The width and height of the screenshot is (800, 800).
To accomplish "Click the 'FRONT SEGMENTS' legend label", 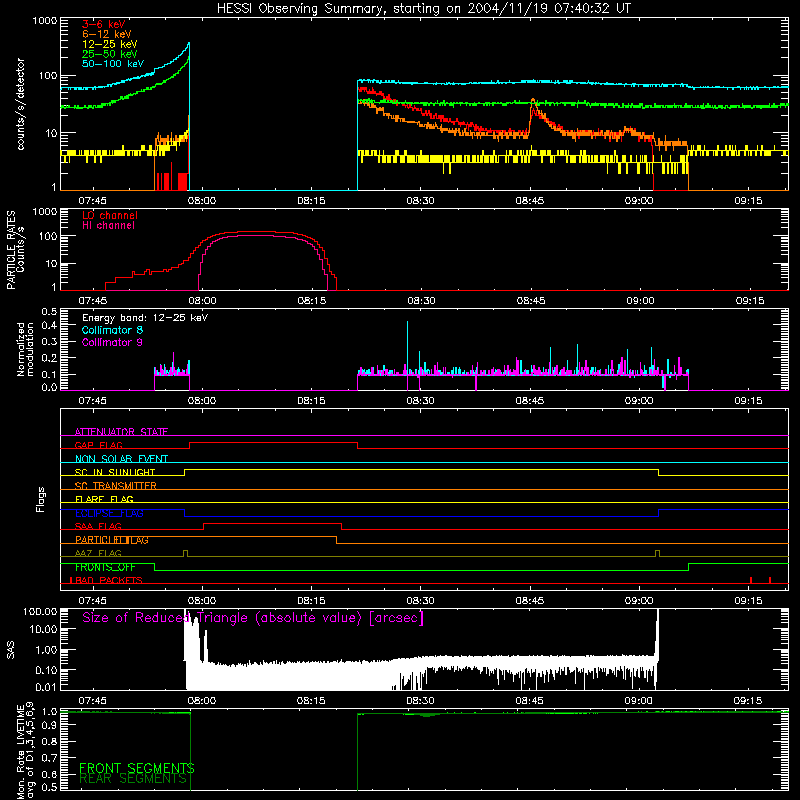I will click(x=137, y=768).
